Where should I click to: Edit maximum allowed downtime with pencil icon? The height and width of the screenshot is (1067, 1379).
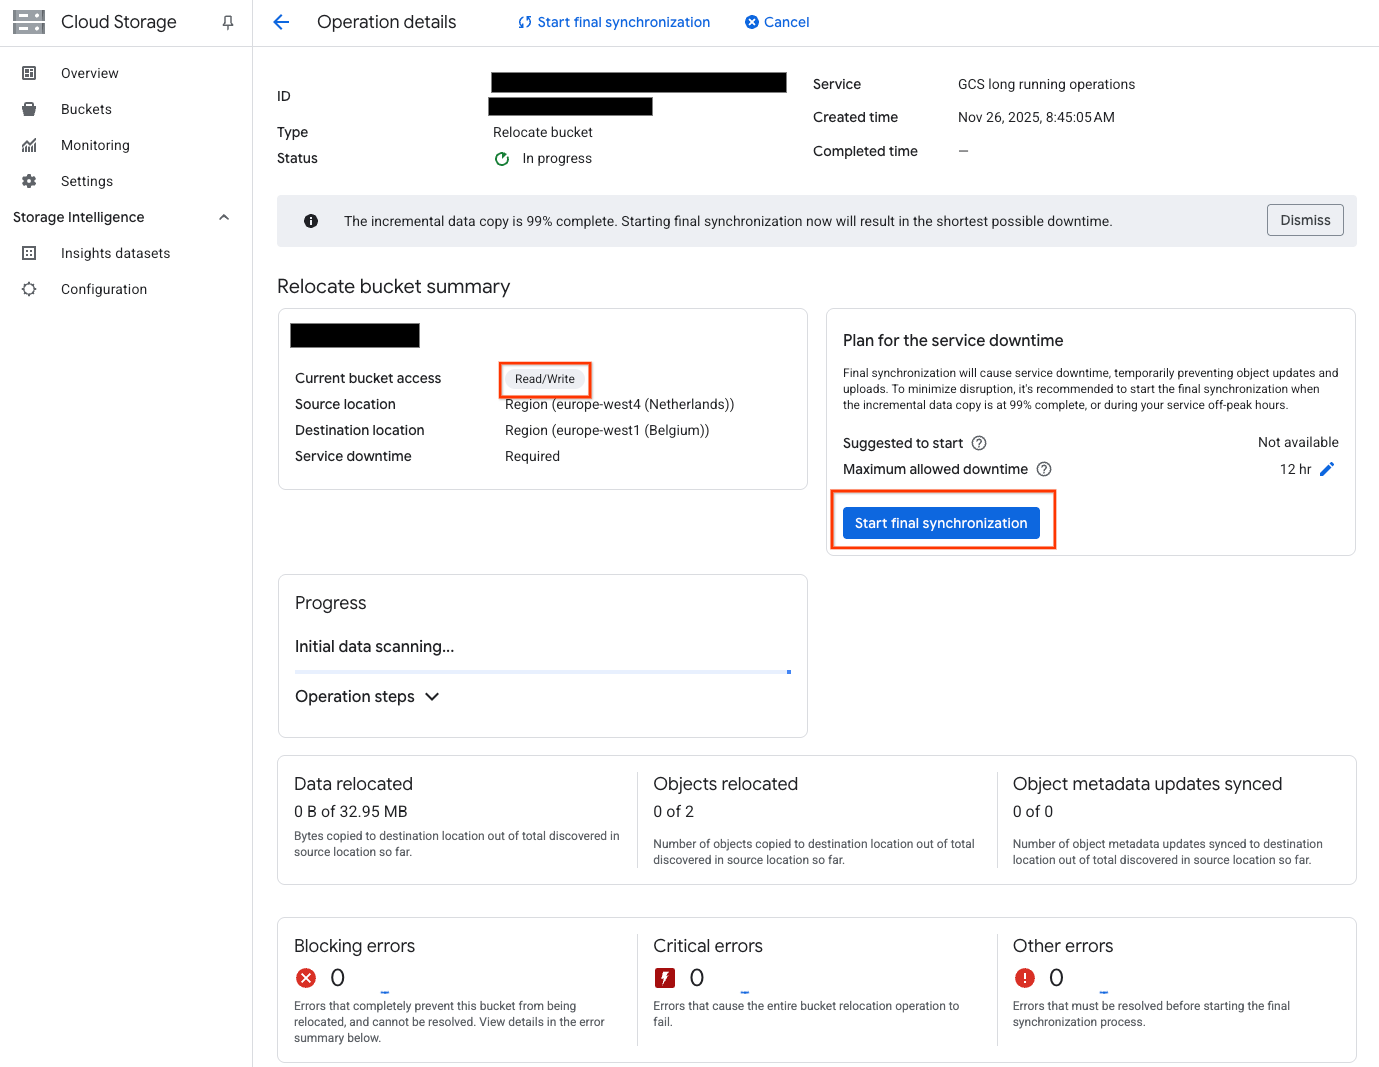pos(1327,469)
